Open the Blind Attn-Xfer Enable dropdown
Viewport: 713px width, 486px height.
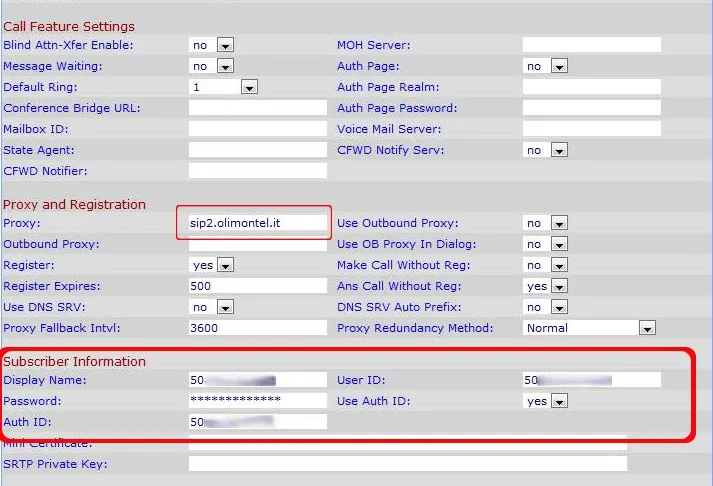(x=211, y=45)
